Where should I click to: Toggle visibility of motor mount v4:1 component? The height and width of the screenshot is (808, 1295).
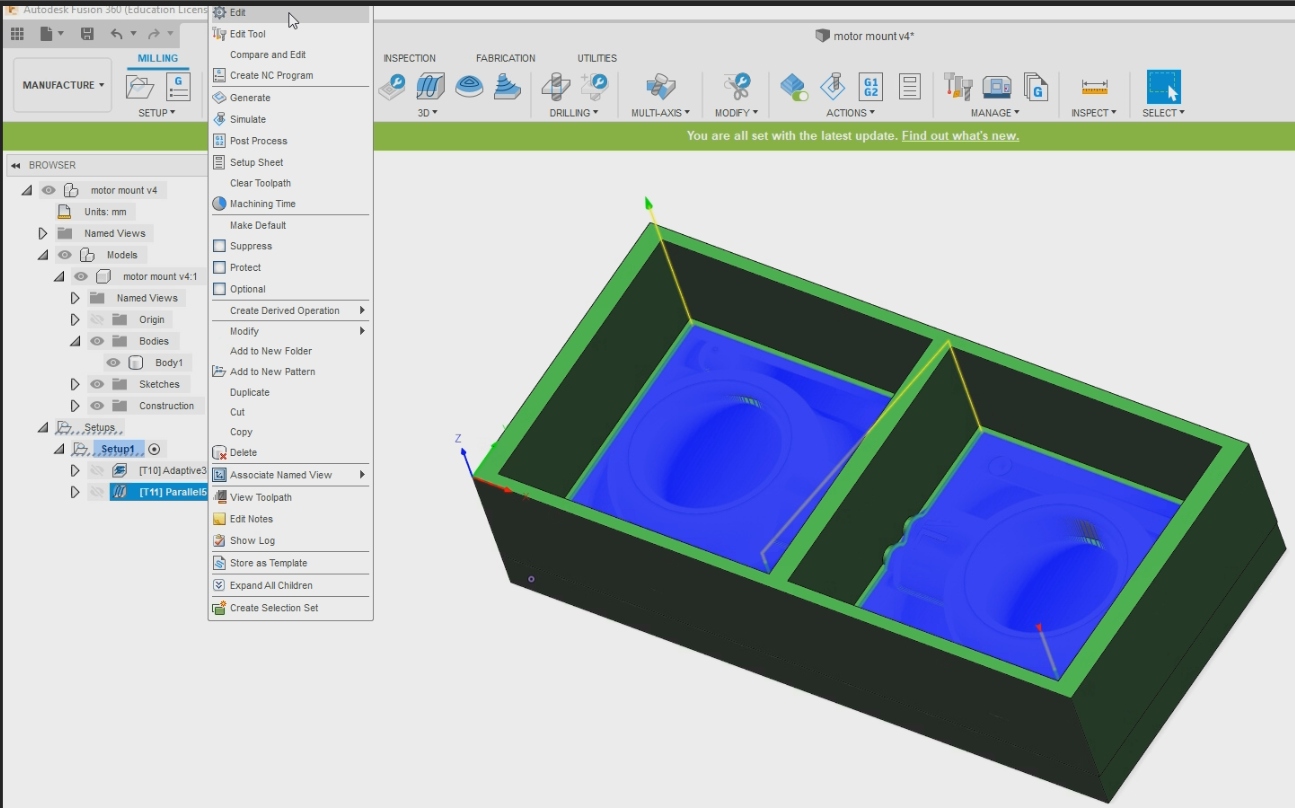pos(80,277)
